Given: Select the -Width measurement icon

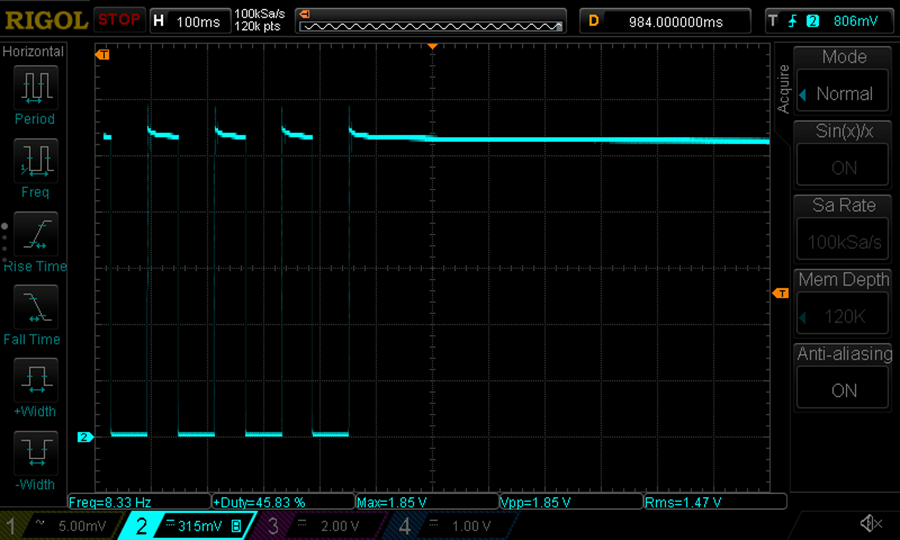Looking at the screenshot, I should coord(36,452).
